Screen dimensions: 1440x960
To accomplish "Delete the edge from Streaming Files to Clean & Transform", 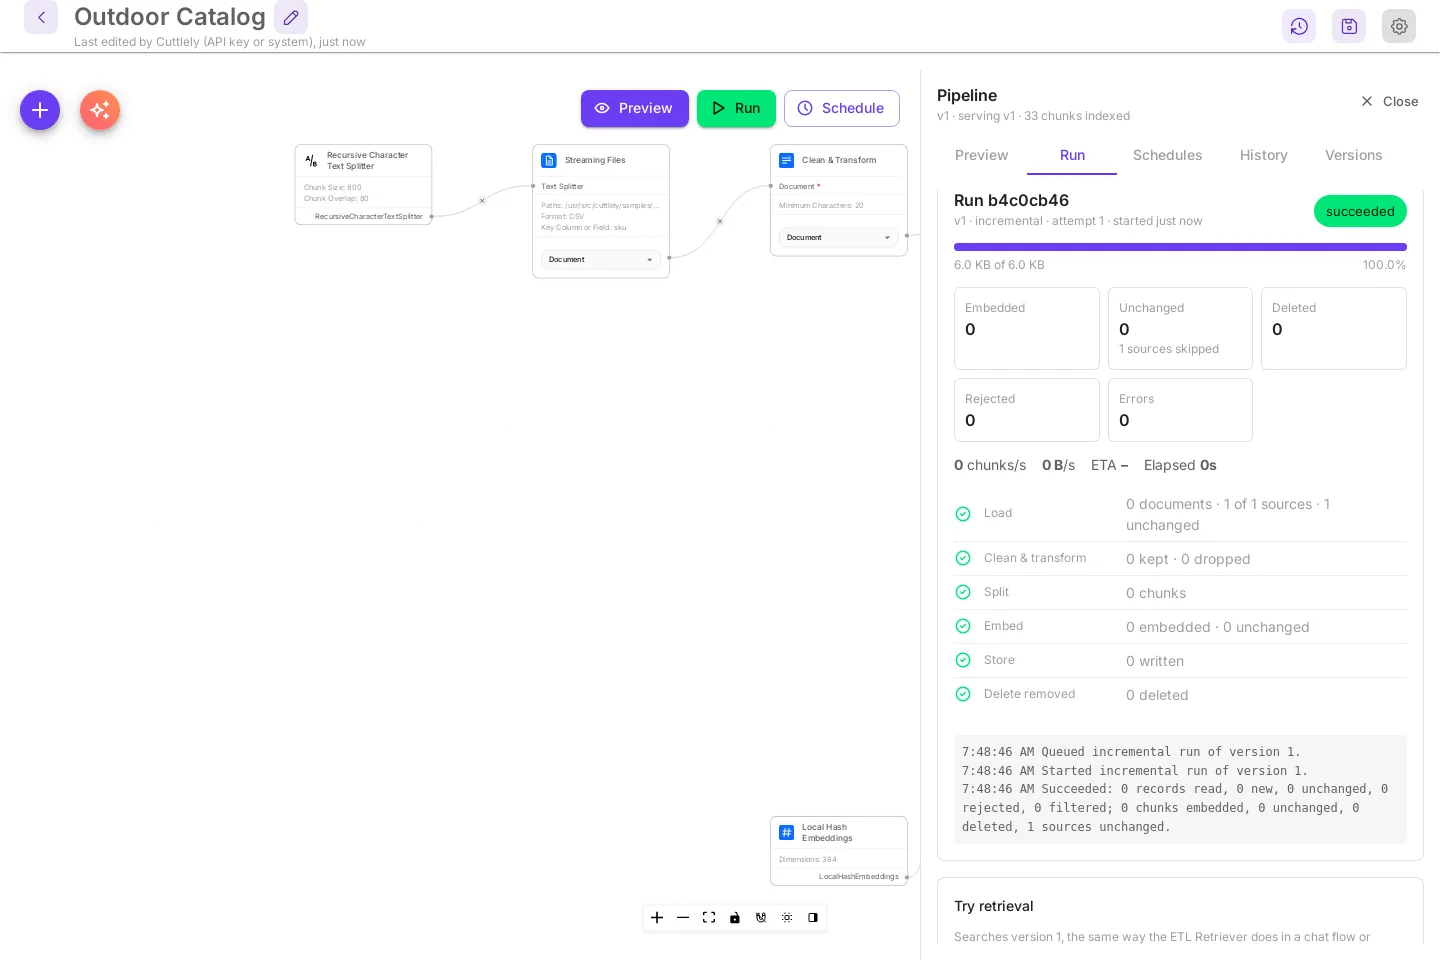I will click(720, 221).
